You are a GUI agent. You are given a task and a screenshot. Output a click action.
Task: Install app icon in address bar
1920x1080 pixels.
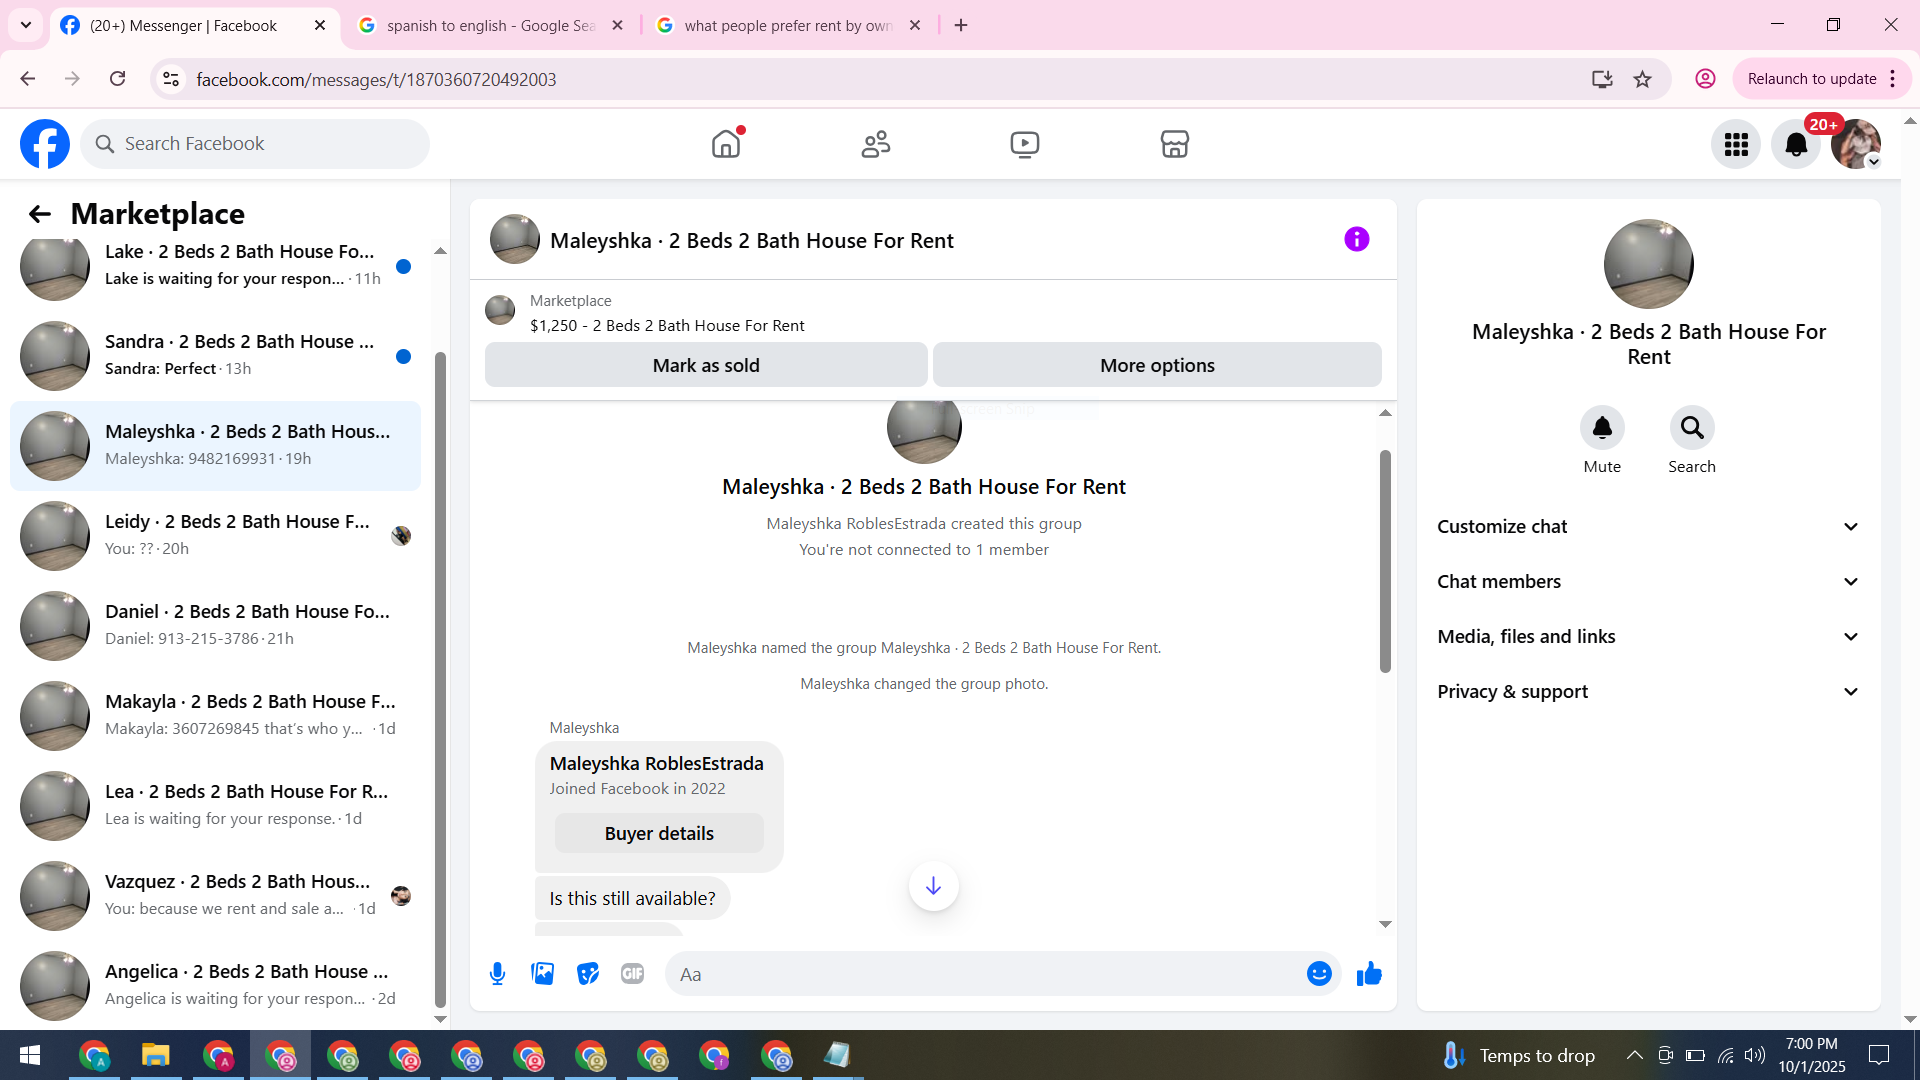tap(1602, 79)
